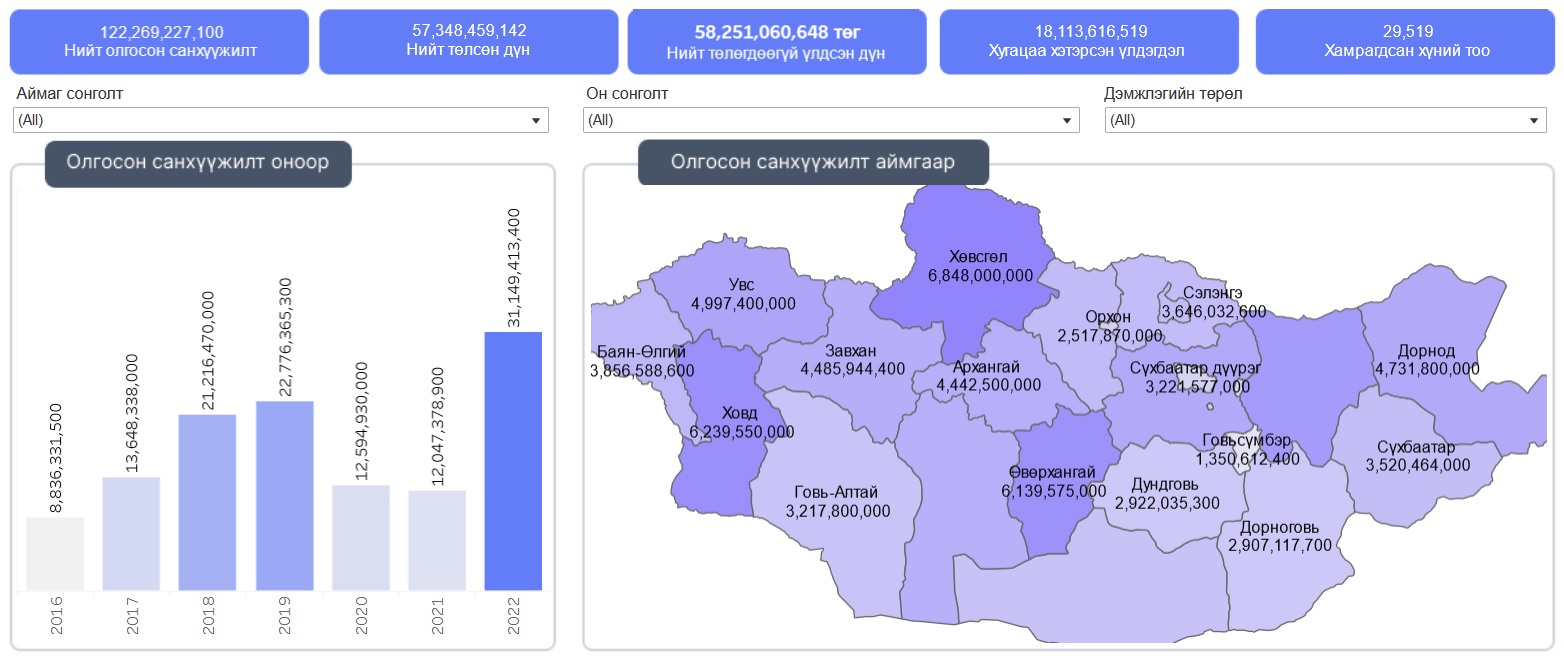Click the Нийт олгосон санхүүжилт card

coord(160,42)
